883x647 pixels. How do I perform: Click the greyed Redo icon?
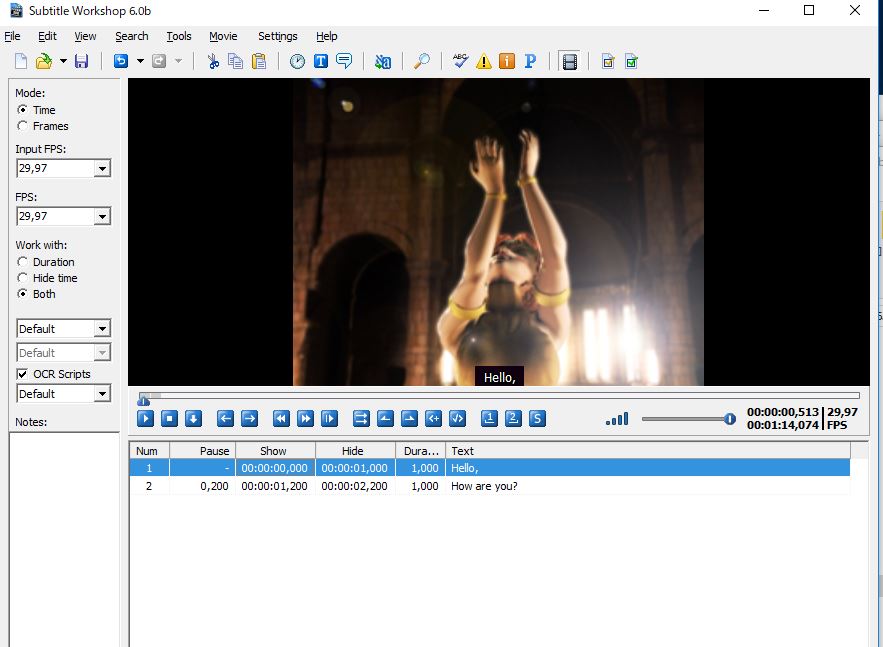(x=159, y=61)
